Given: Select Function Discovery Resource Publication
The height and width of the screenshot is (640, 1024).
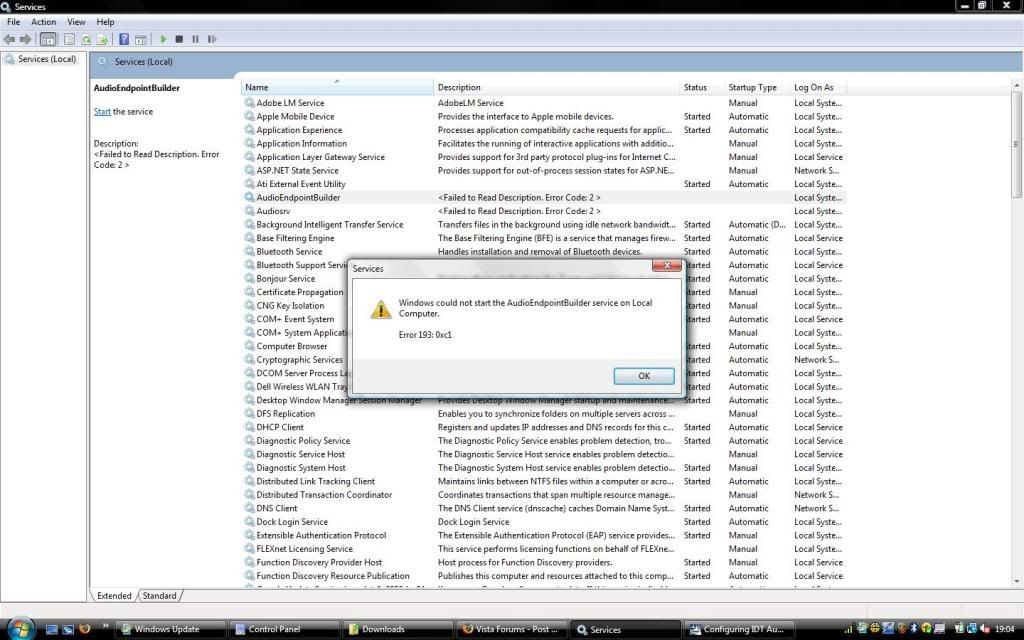Looking at the screenshot, I should [x=333, y=576].
